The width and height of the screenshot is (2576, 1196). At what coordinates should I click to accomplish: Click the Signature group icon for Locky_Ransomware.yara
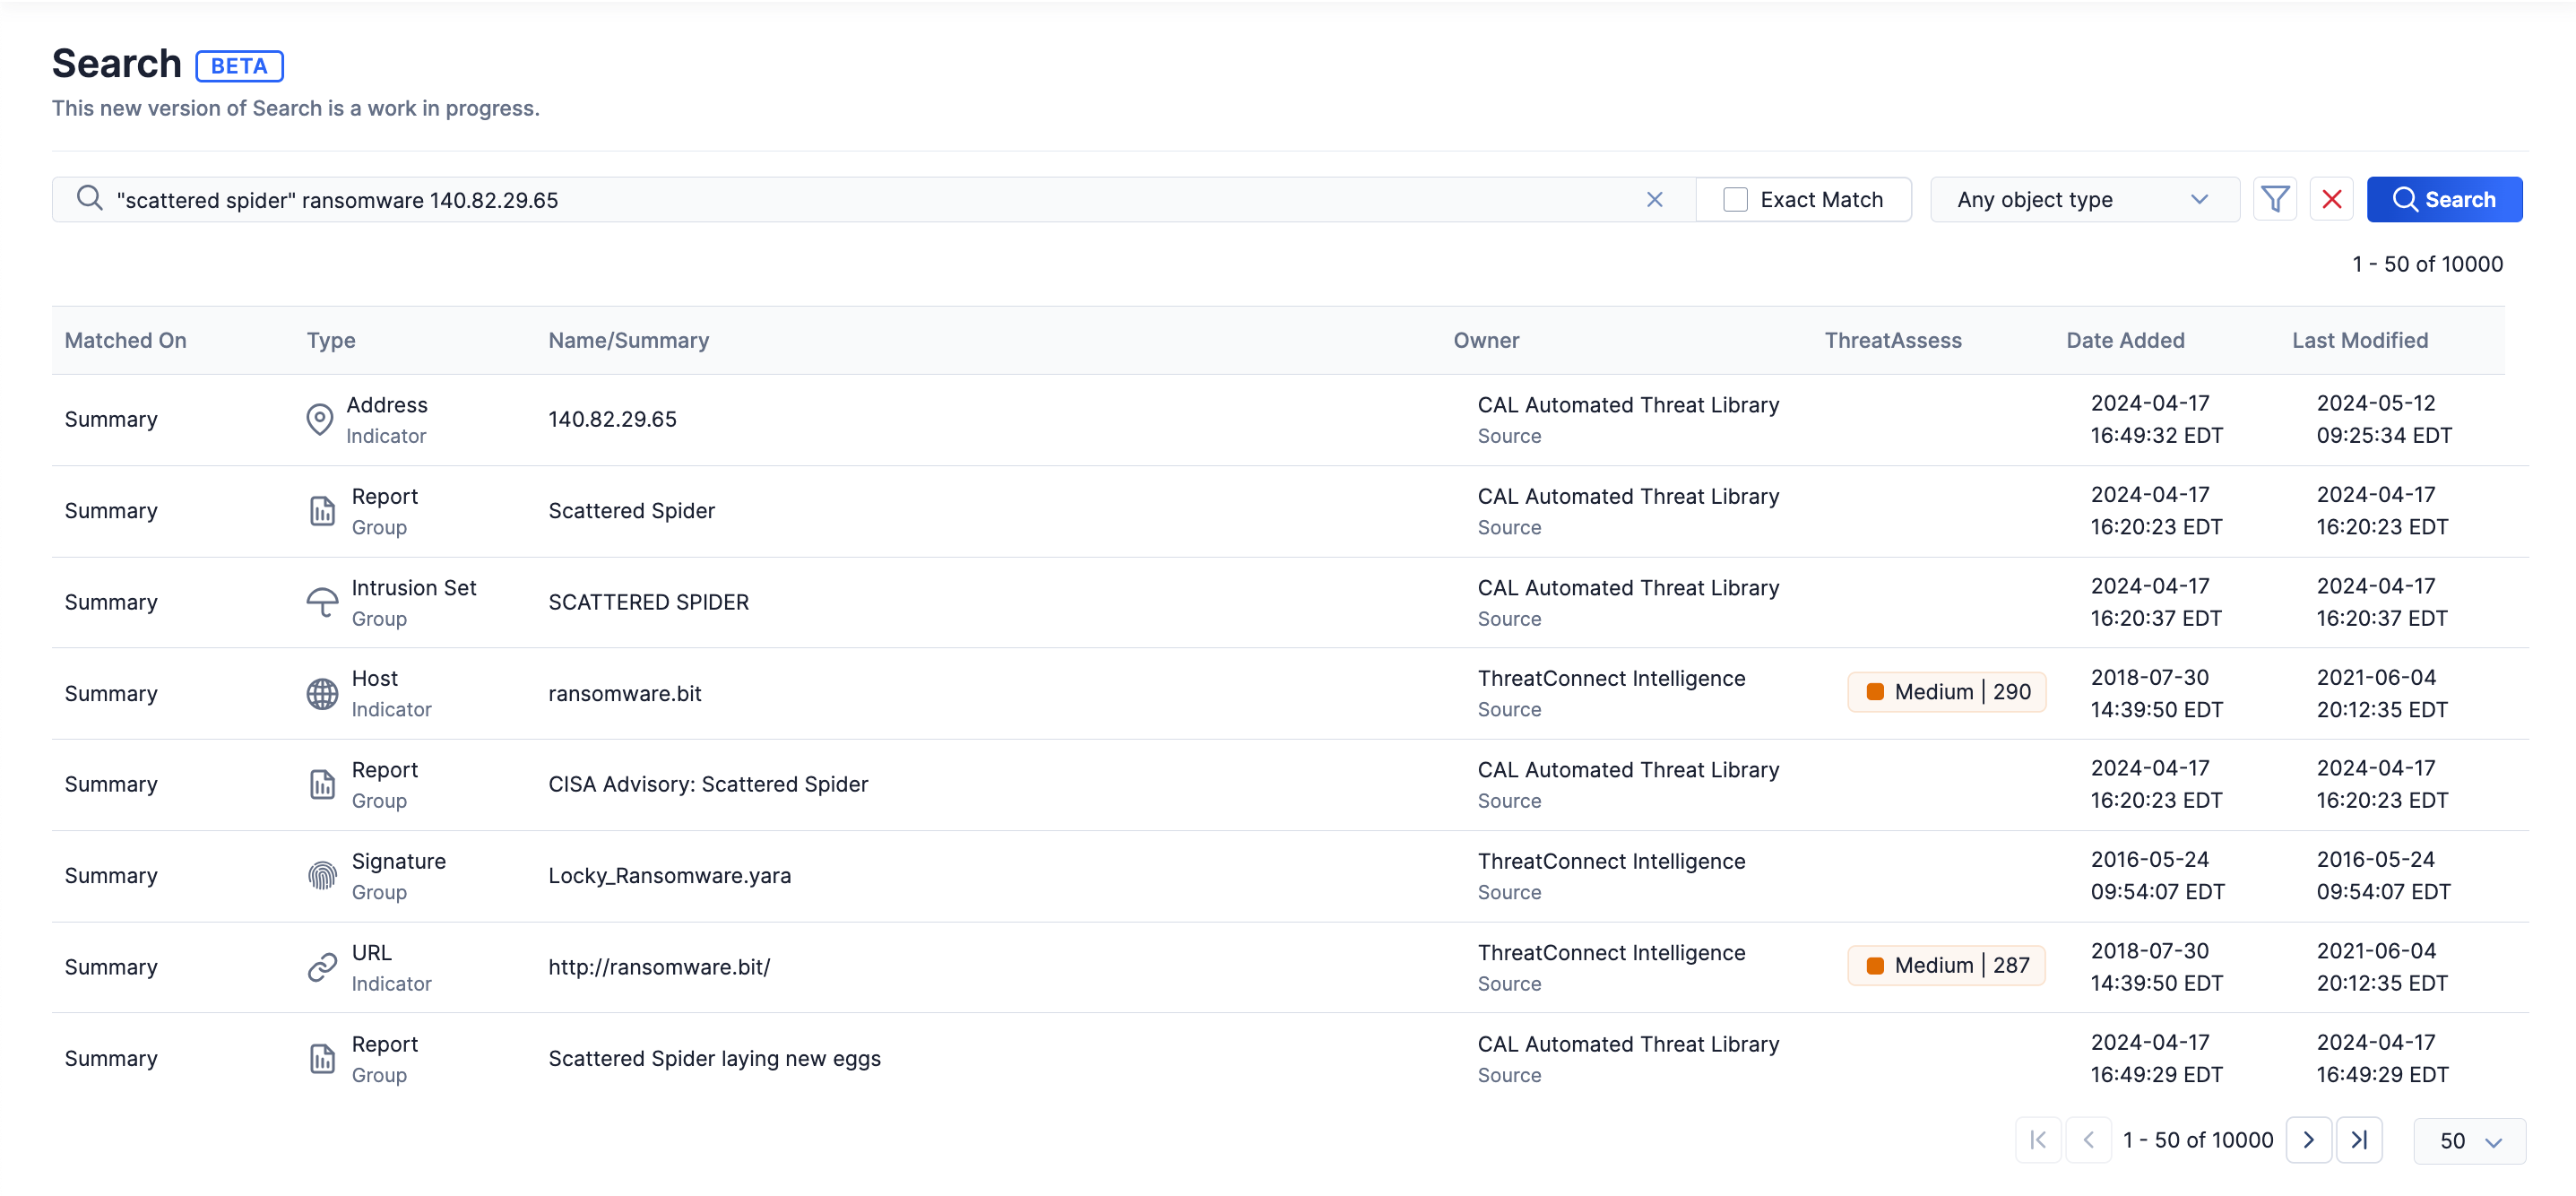[322, 876]
